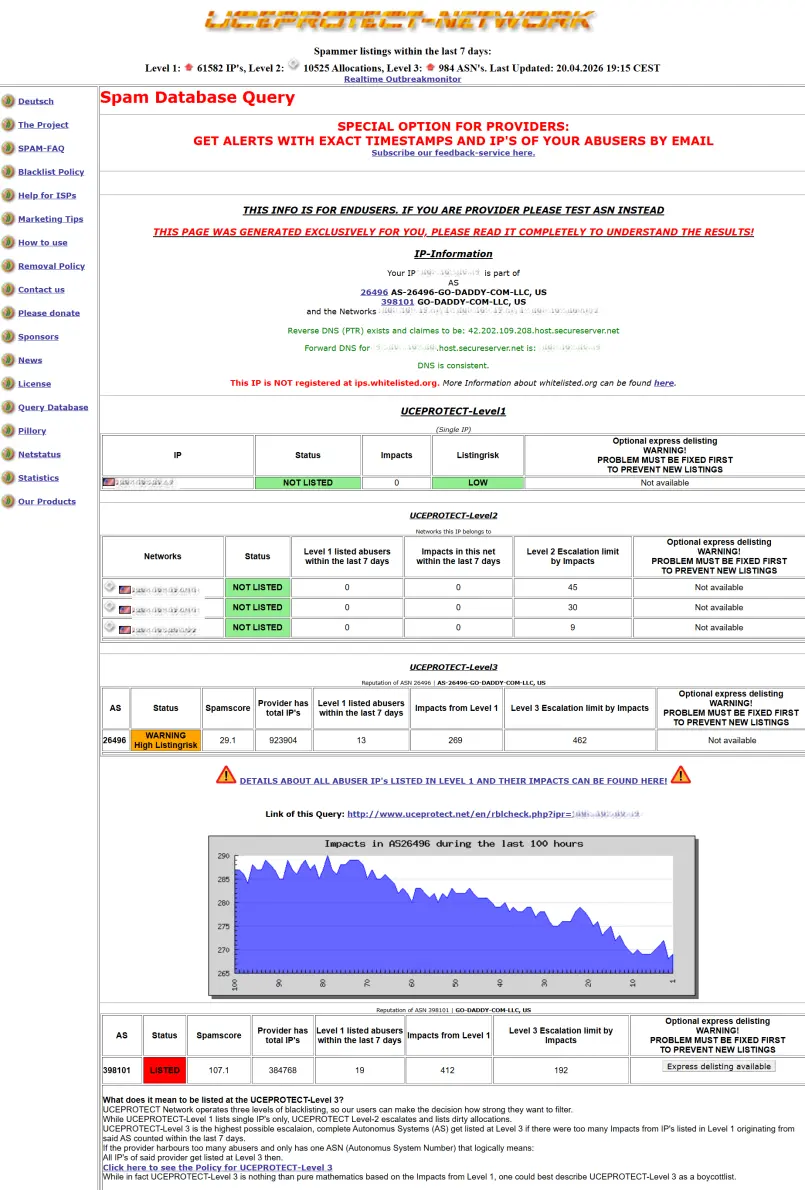Open Blacklist Policy page
The image size is (805, 1190).
point(51,172)
